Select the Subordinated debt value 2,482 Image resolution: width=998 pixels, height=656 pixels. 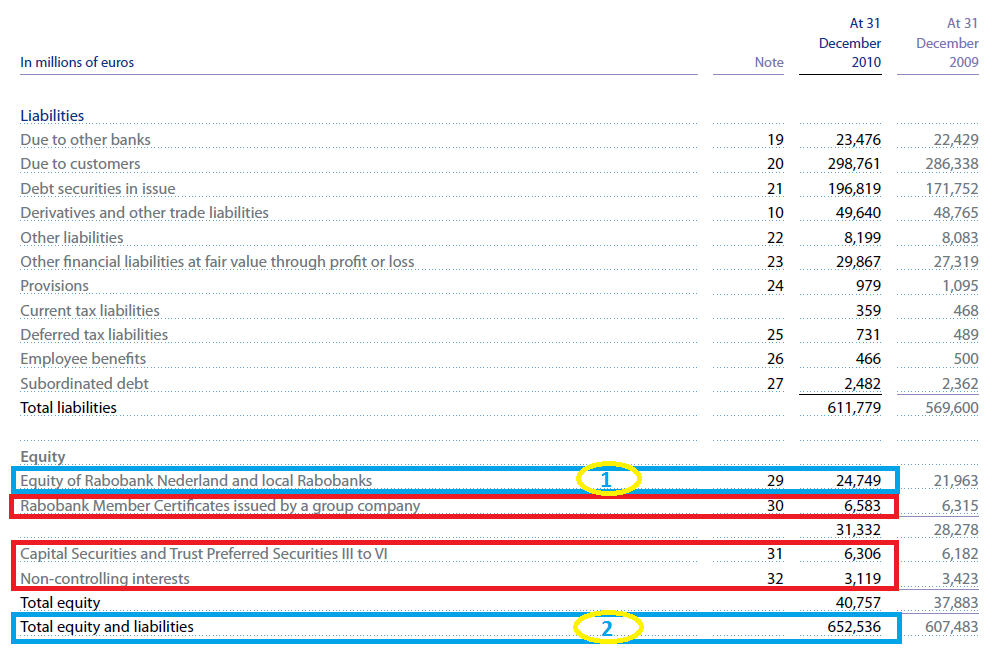862,384
